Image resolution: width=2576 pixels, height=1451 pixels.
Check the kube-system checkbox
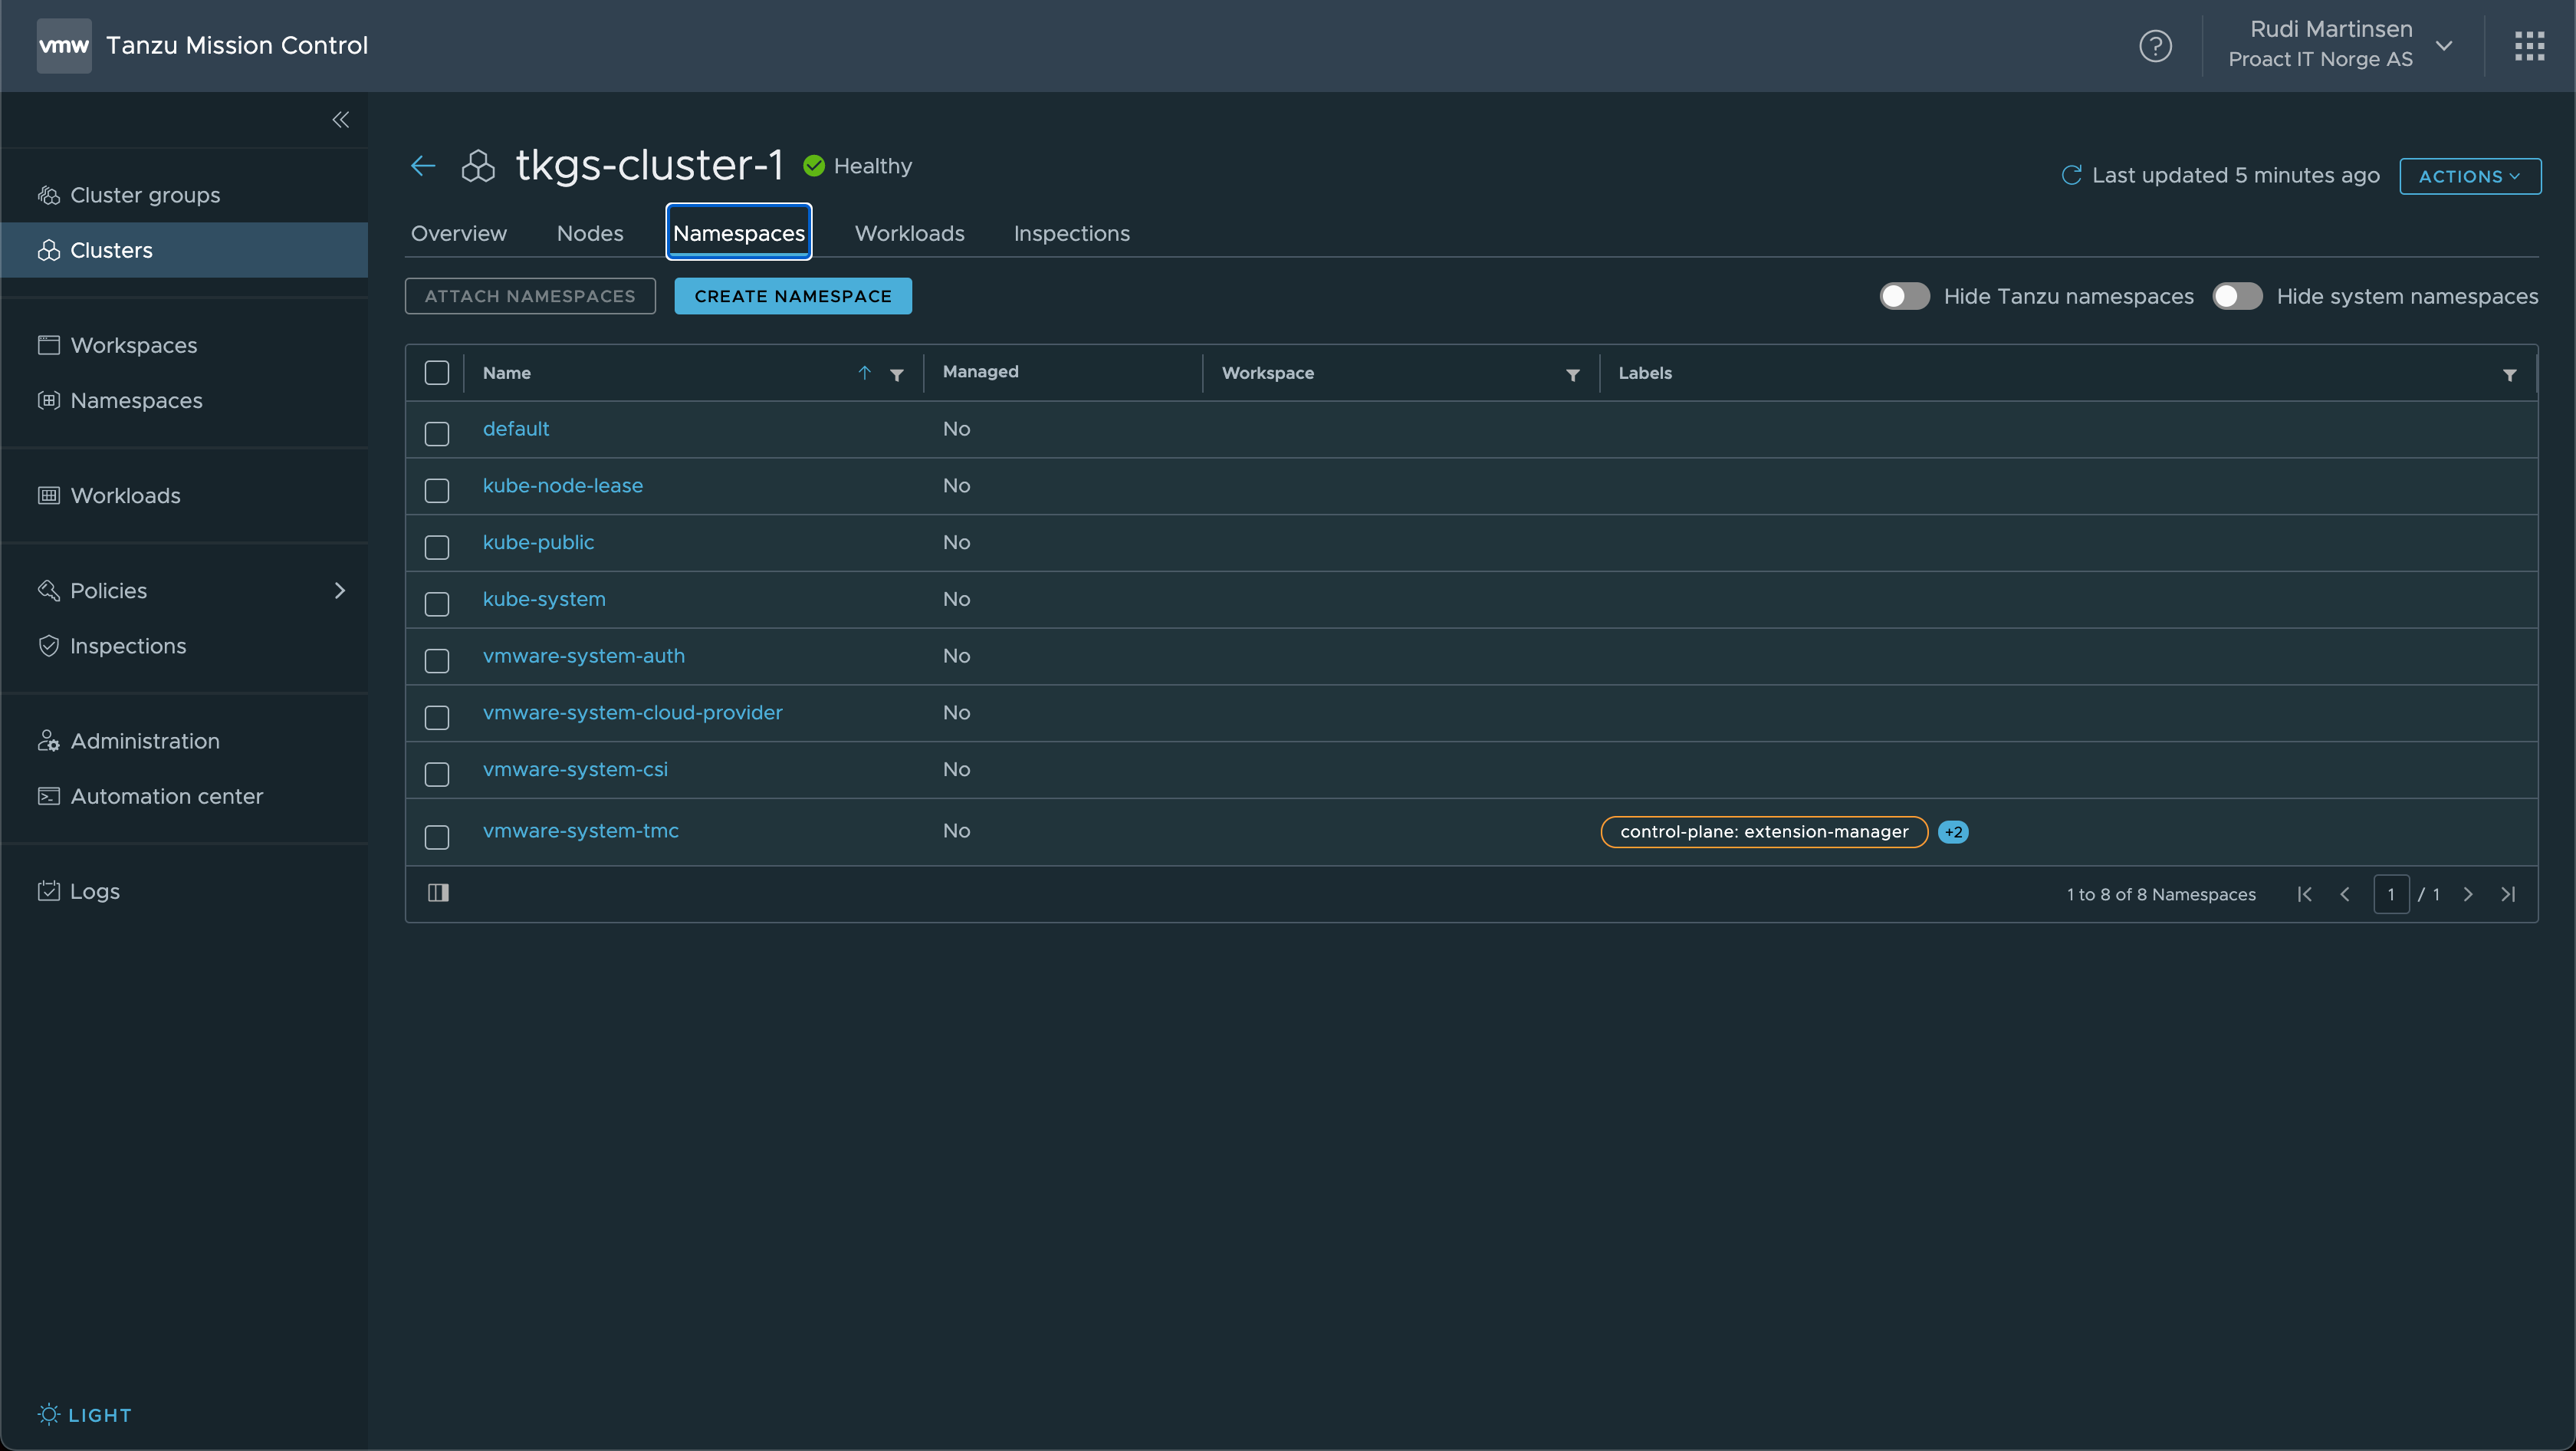(437, 604)
